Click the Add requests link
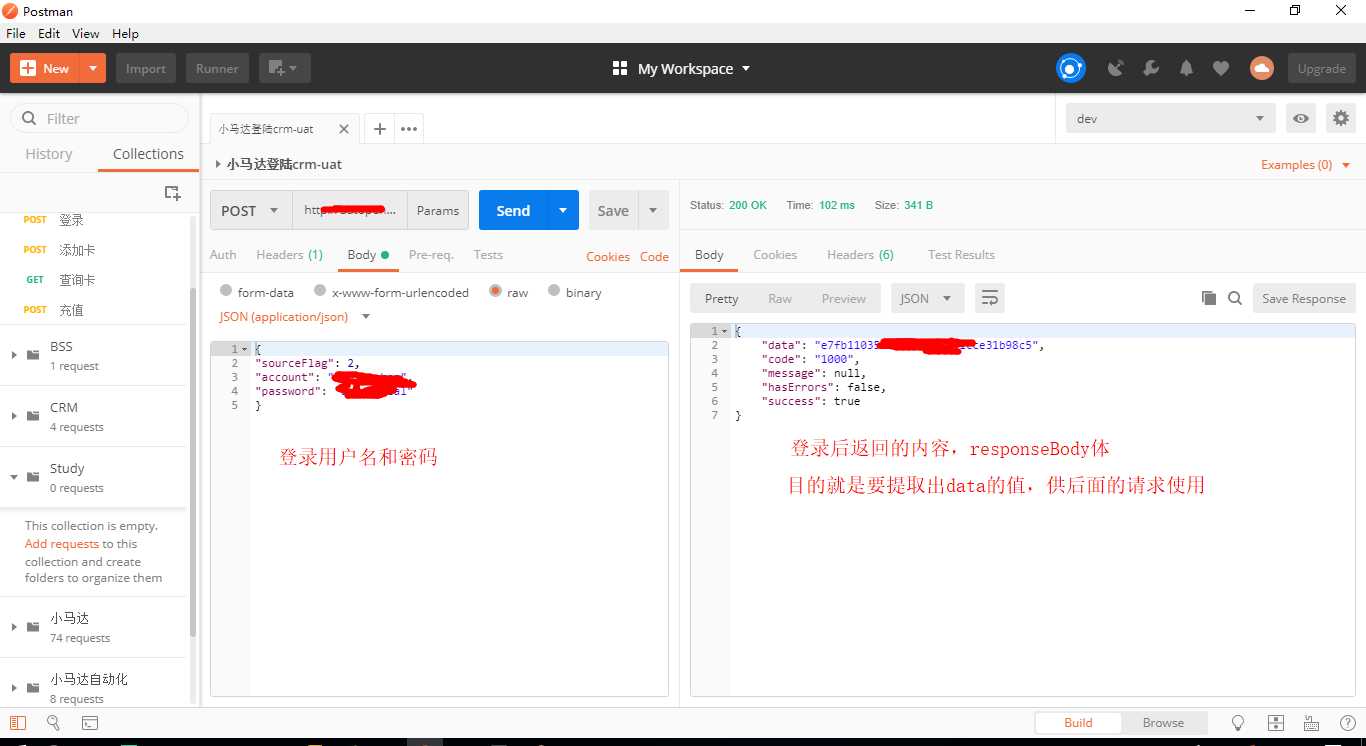 (x=62, y=544)
